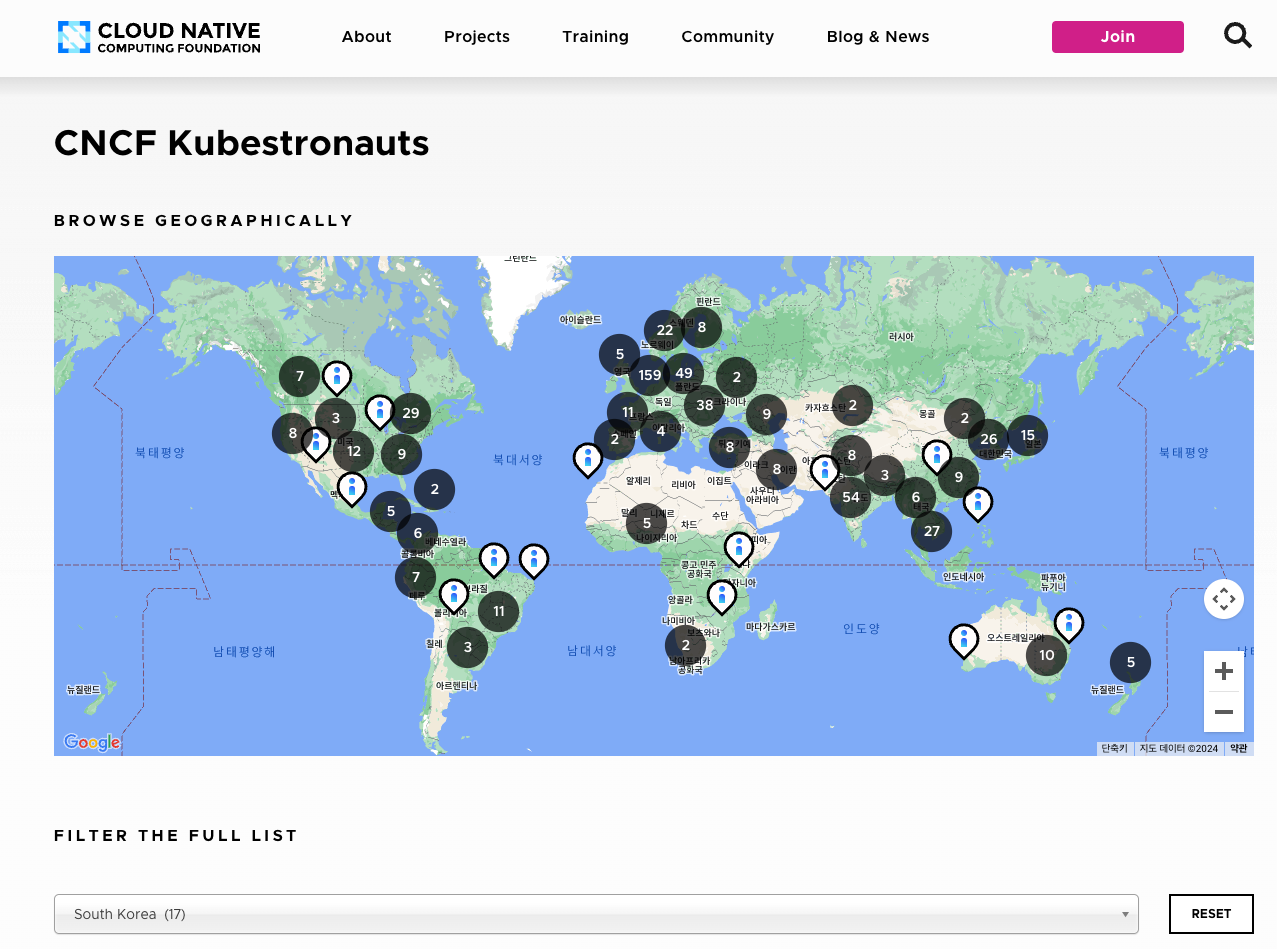Open the 2 cluster in South Africa
The image size is (1277, 949).
(686, 645)
